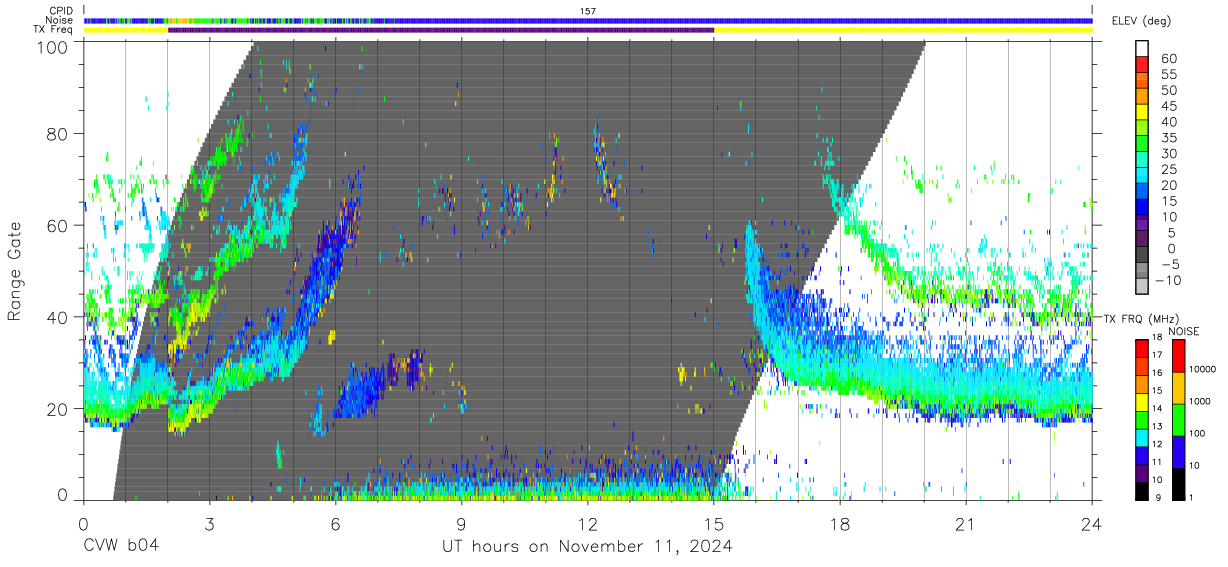Click the y-axis tick label '100'
Image resolution: width=1228 pixels, height=567 pixels.
tap(53, 47)
